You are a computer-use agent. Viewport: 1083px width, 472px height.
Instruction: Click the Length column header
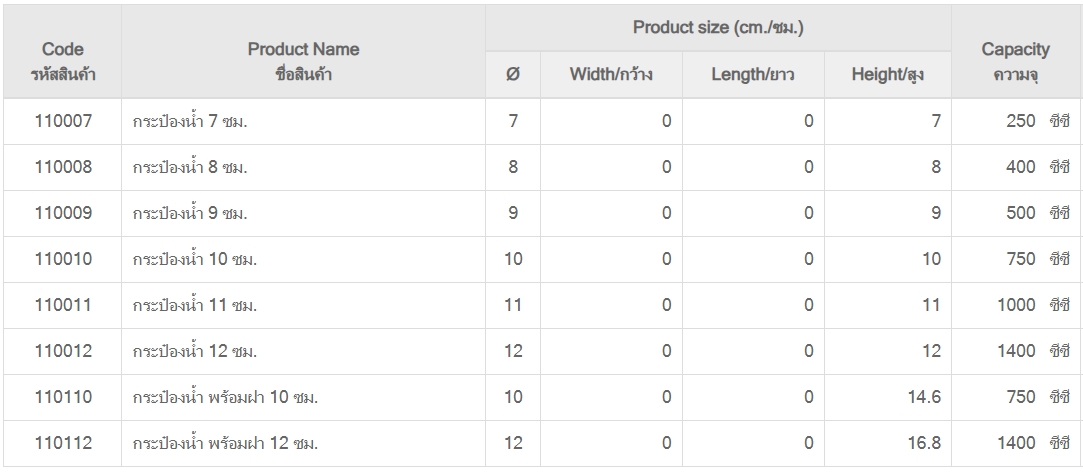(752, 74)
